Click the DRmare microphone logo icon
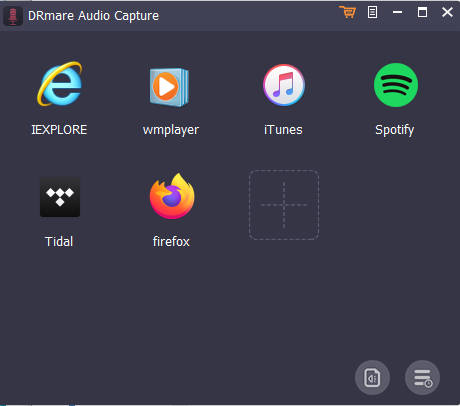The height and width of the screenshot is (406, 460). pos(13,16)
